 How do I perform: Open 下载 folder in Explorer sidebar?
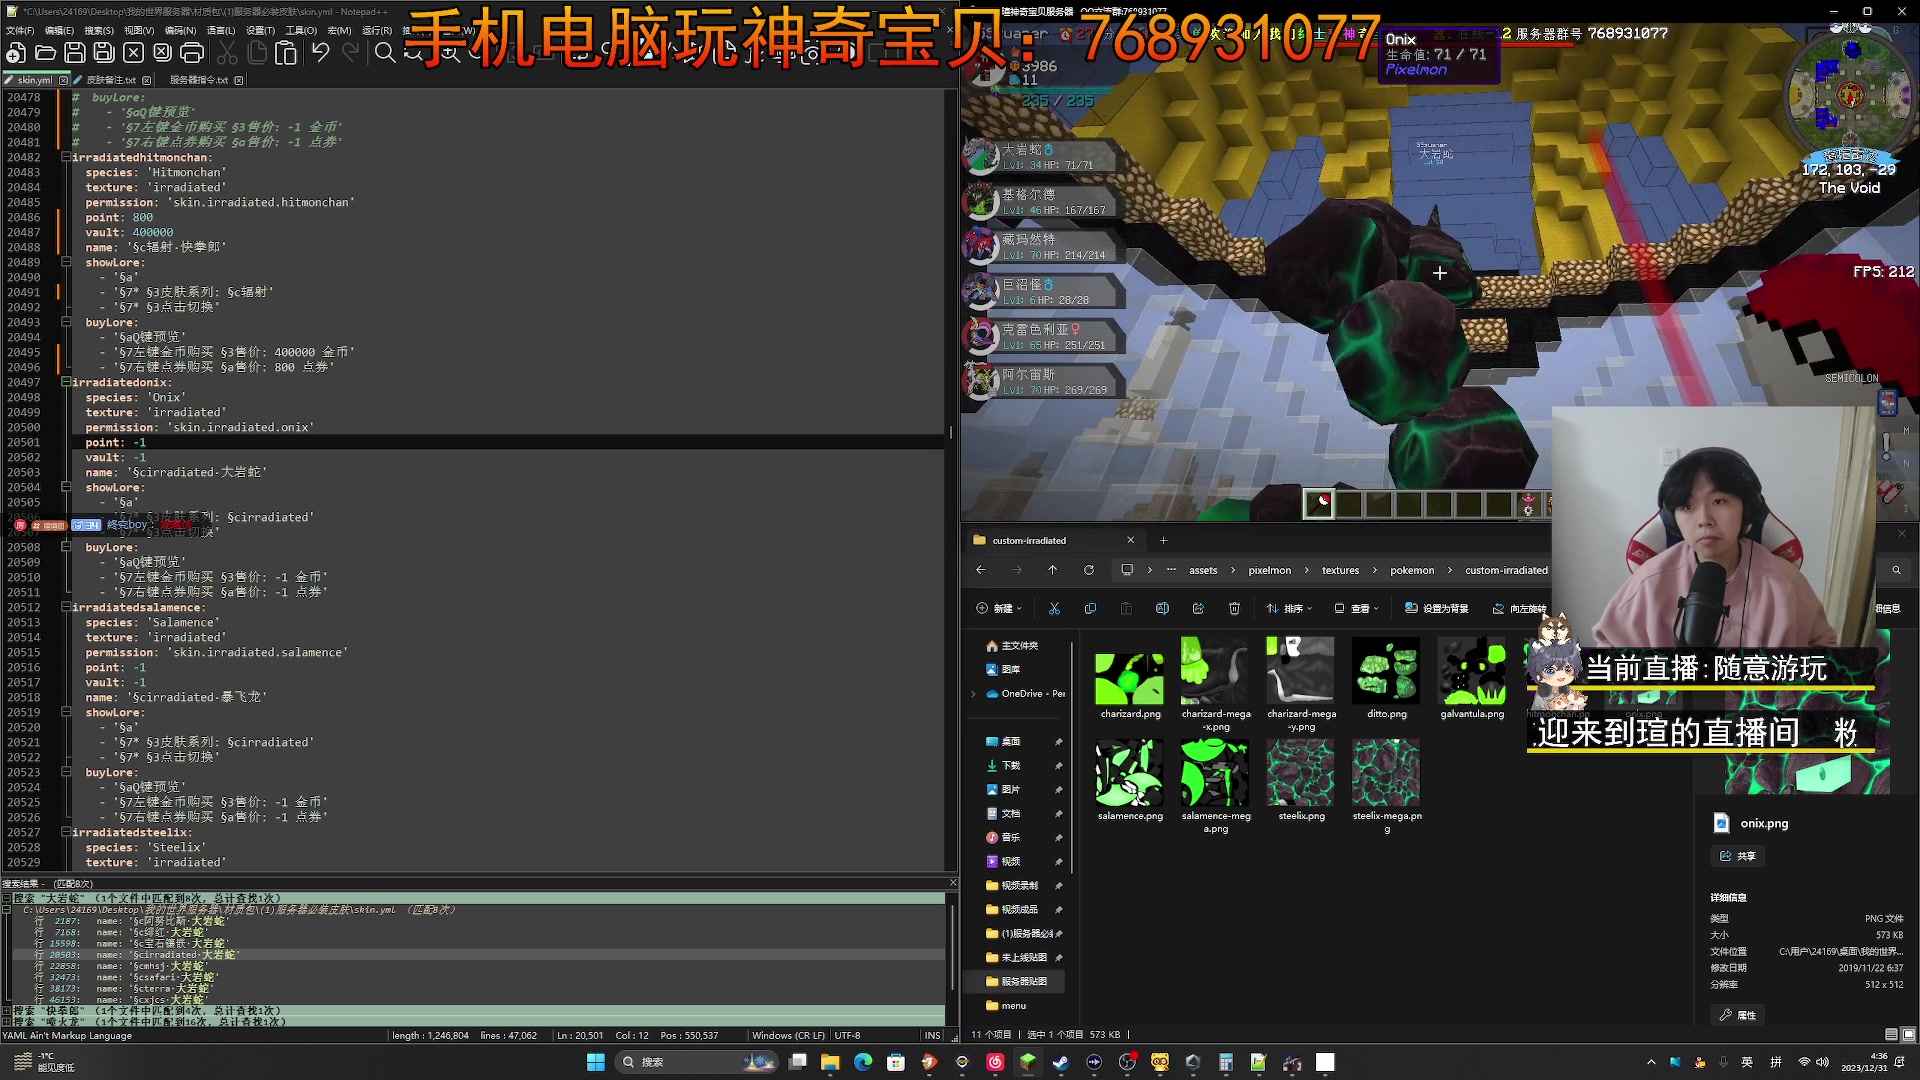(x=1011, y=765)
